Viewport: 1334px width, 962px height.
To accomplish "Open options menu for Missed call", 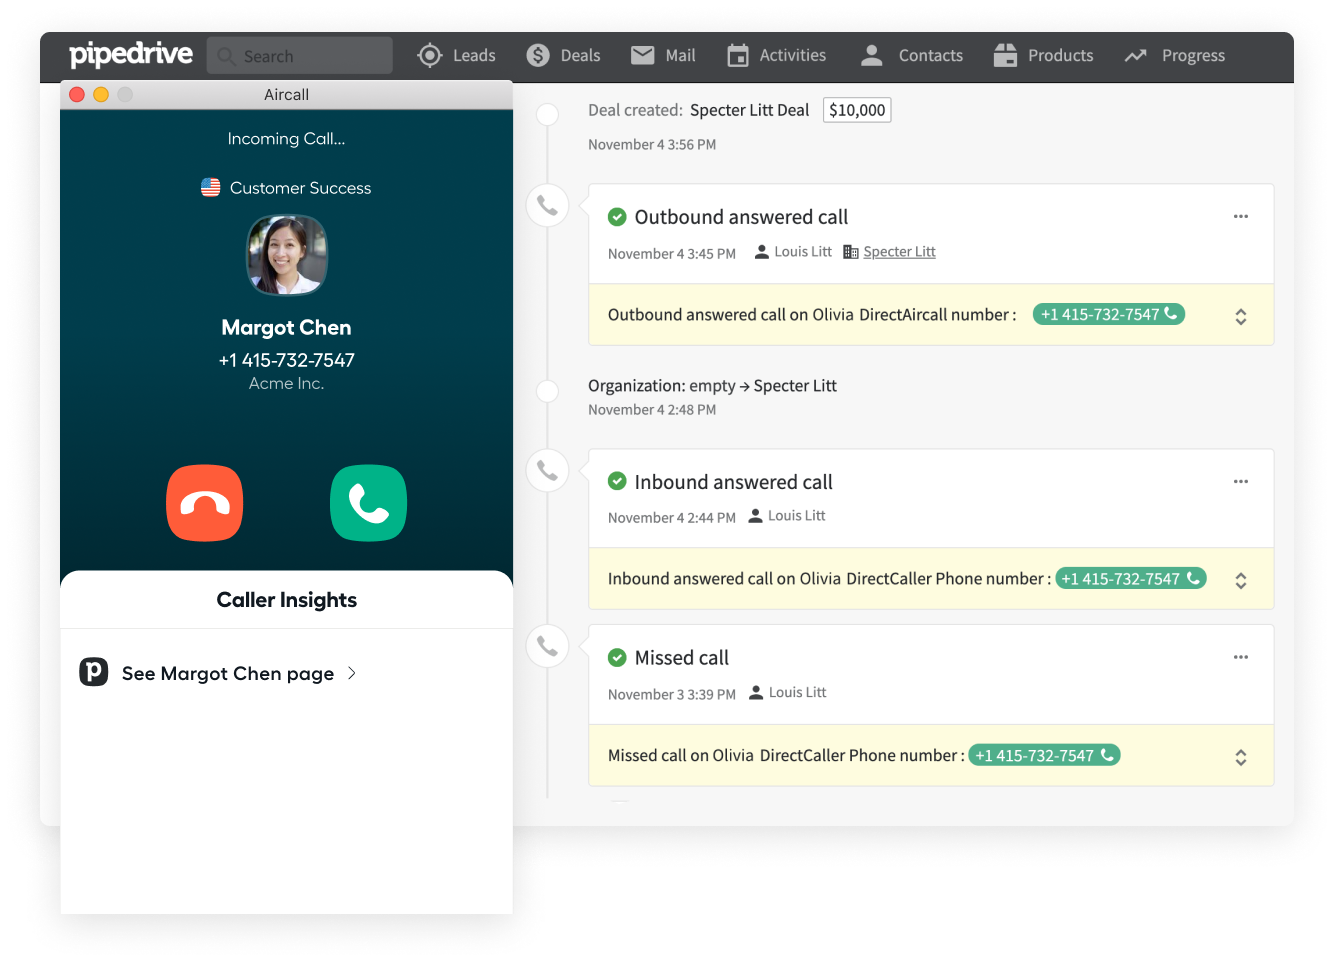I will (1241, 657).
